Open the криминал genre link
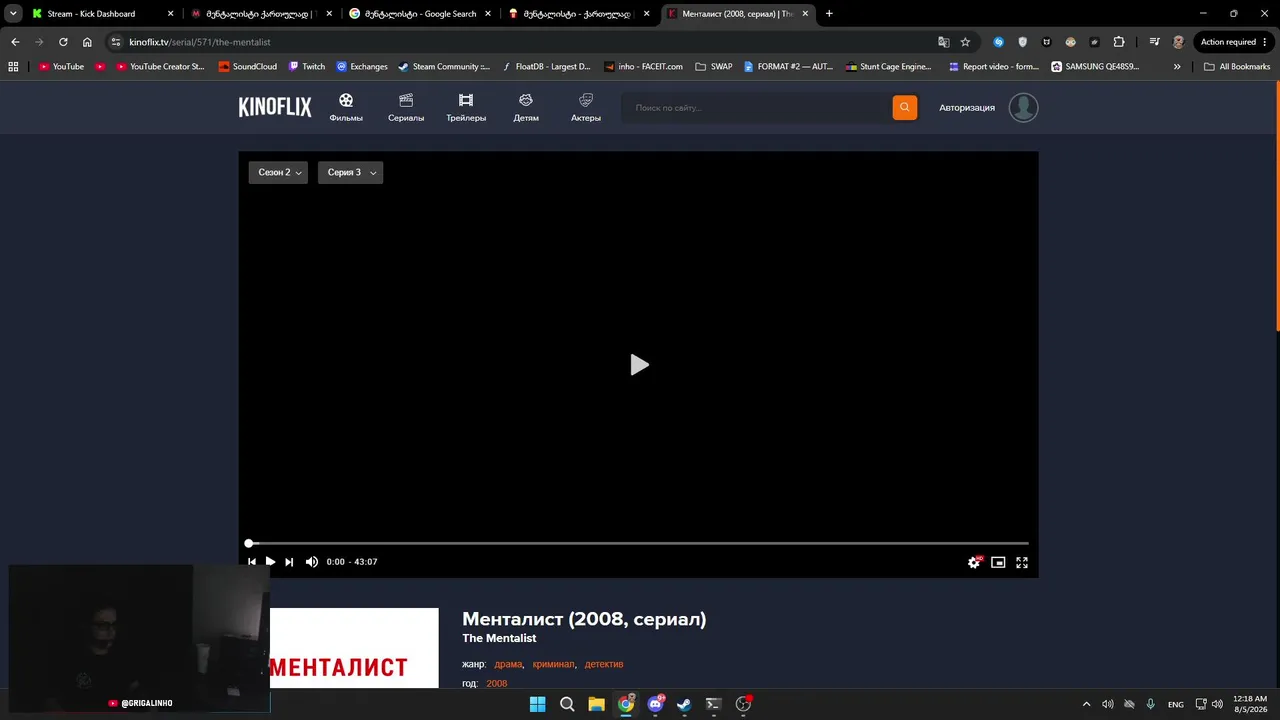 [x=554, y=664]
